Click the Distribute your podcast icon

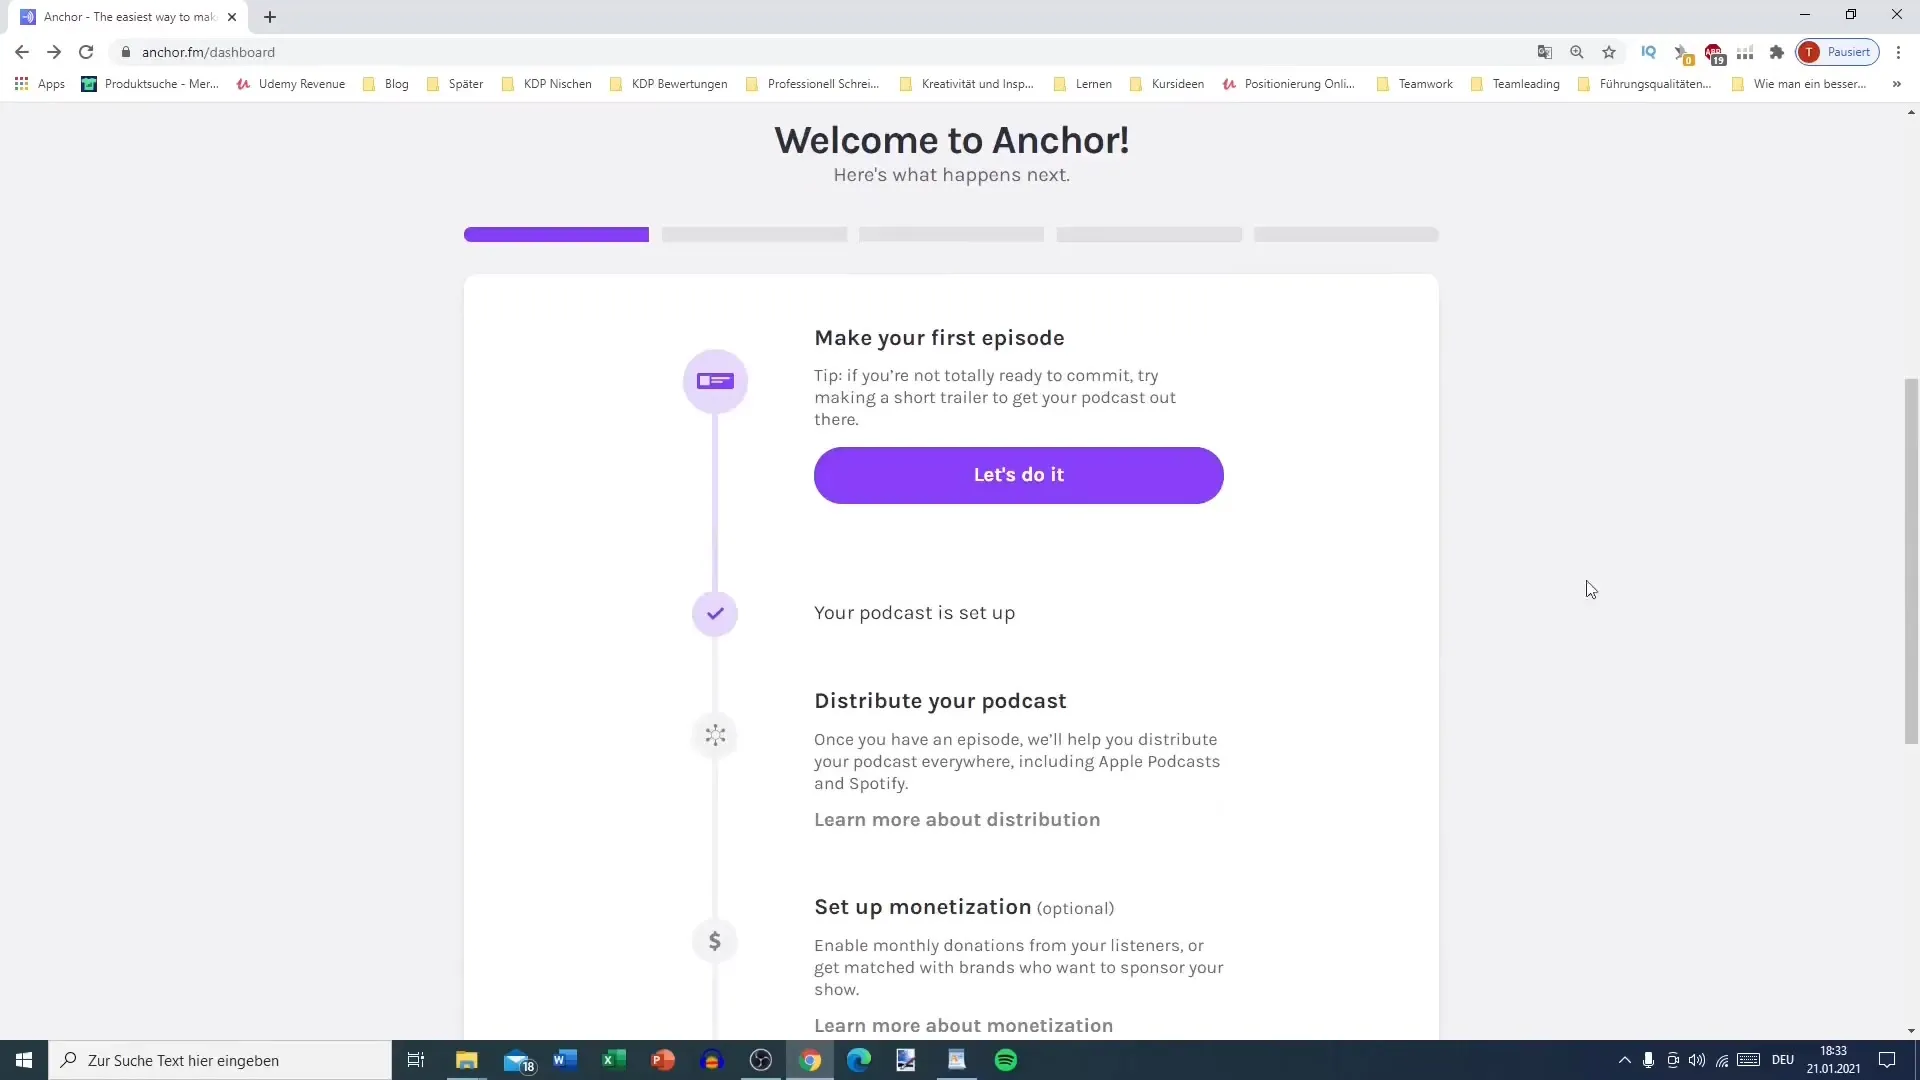[x=715, y=736]
